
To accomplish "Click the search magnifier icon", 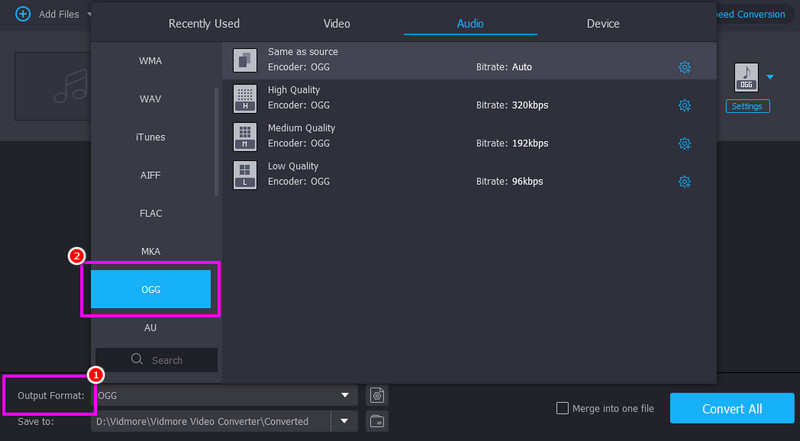I will (137, 359).
